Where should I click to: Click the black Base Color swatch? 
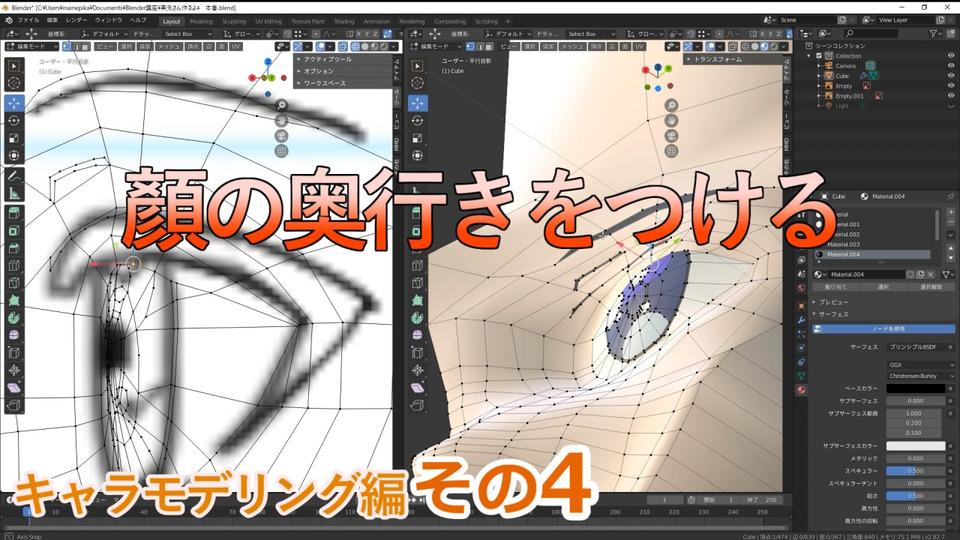pos(915,388)
